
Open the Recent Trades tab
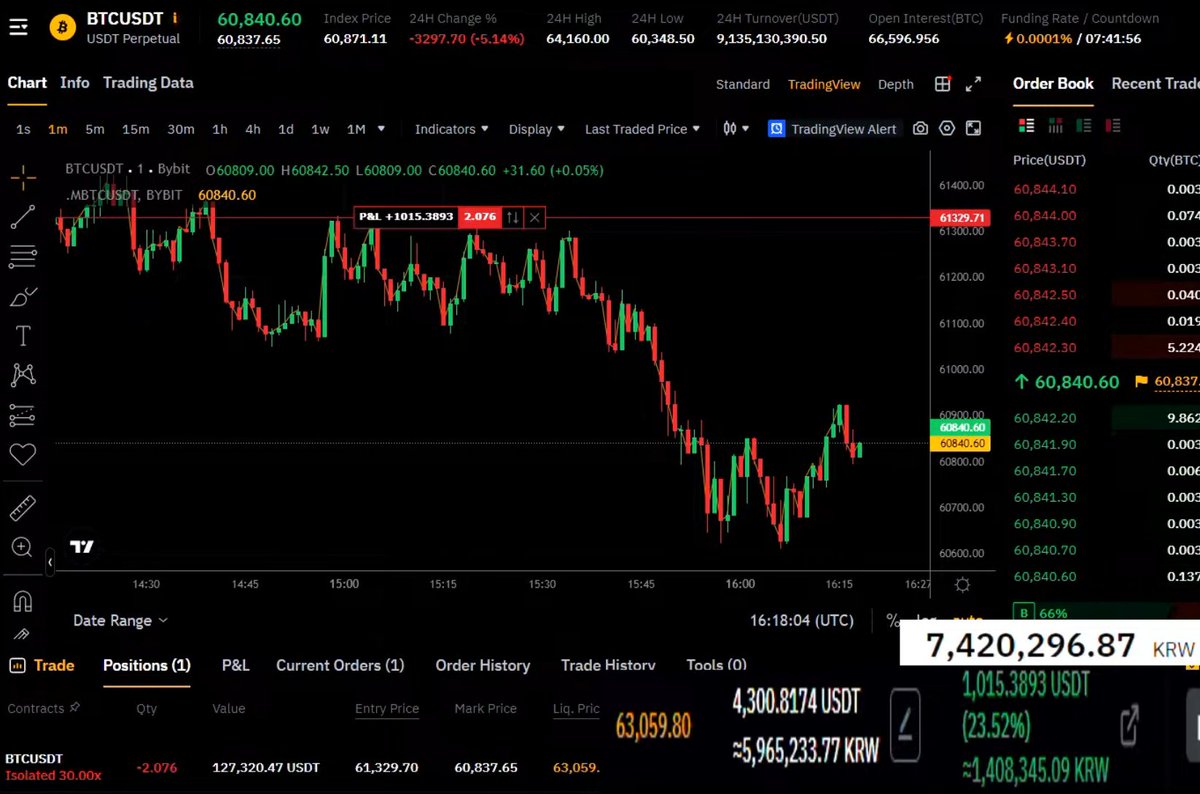pos(1155,83)
